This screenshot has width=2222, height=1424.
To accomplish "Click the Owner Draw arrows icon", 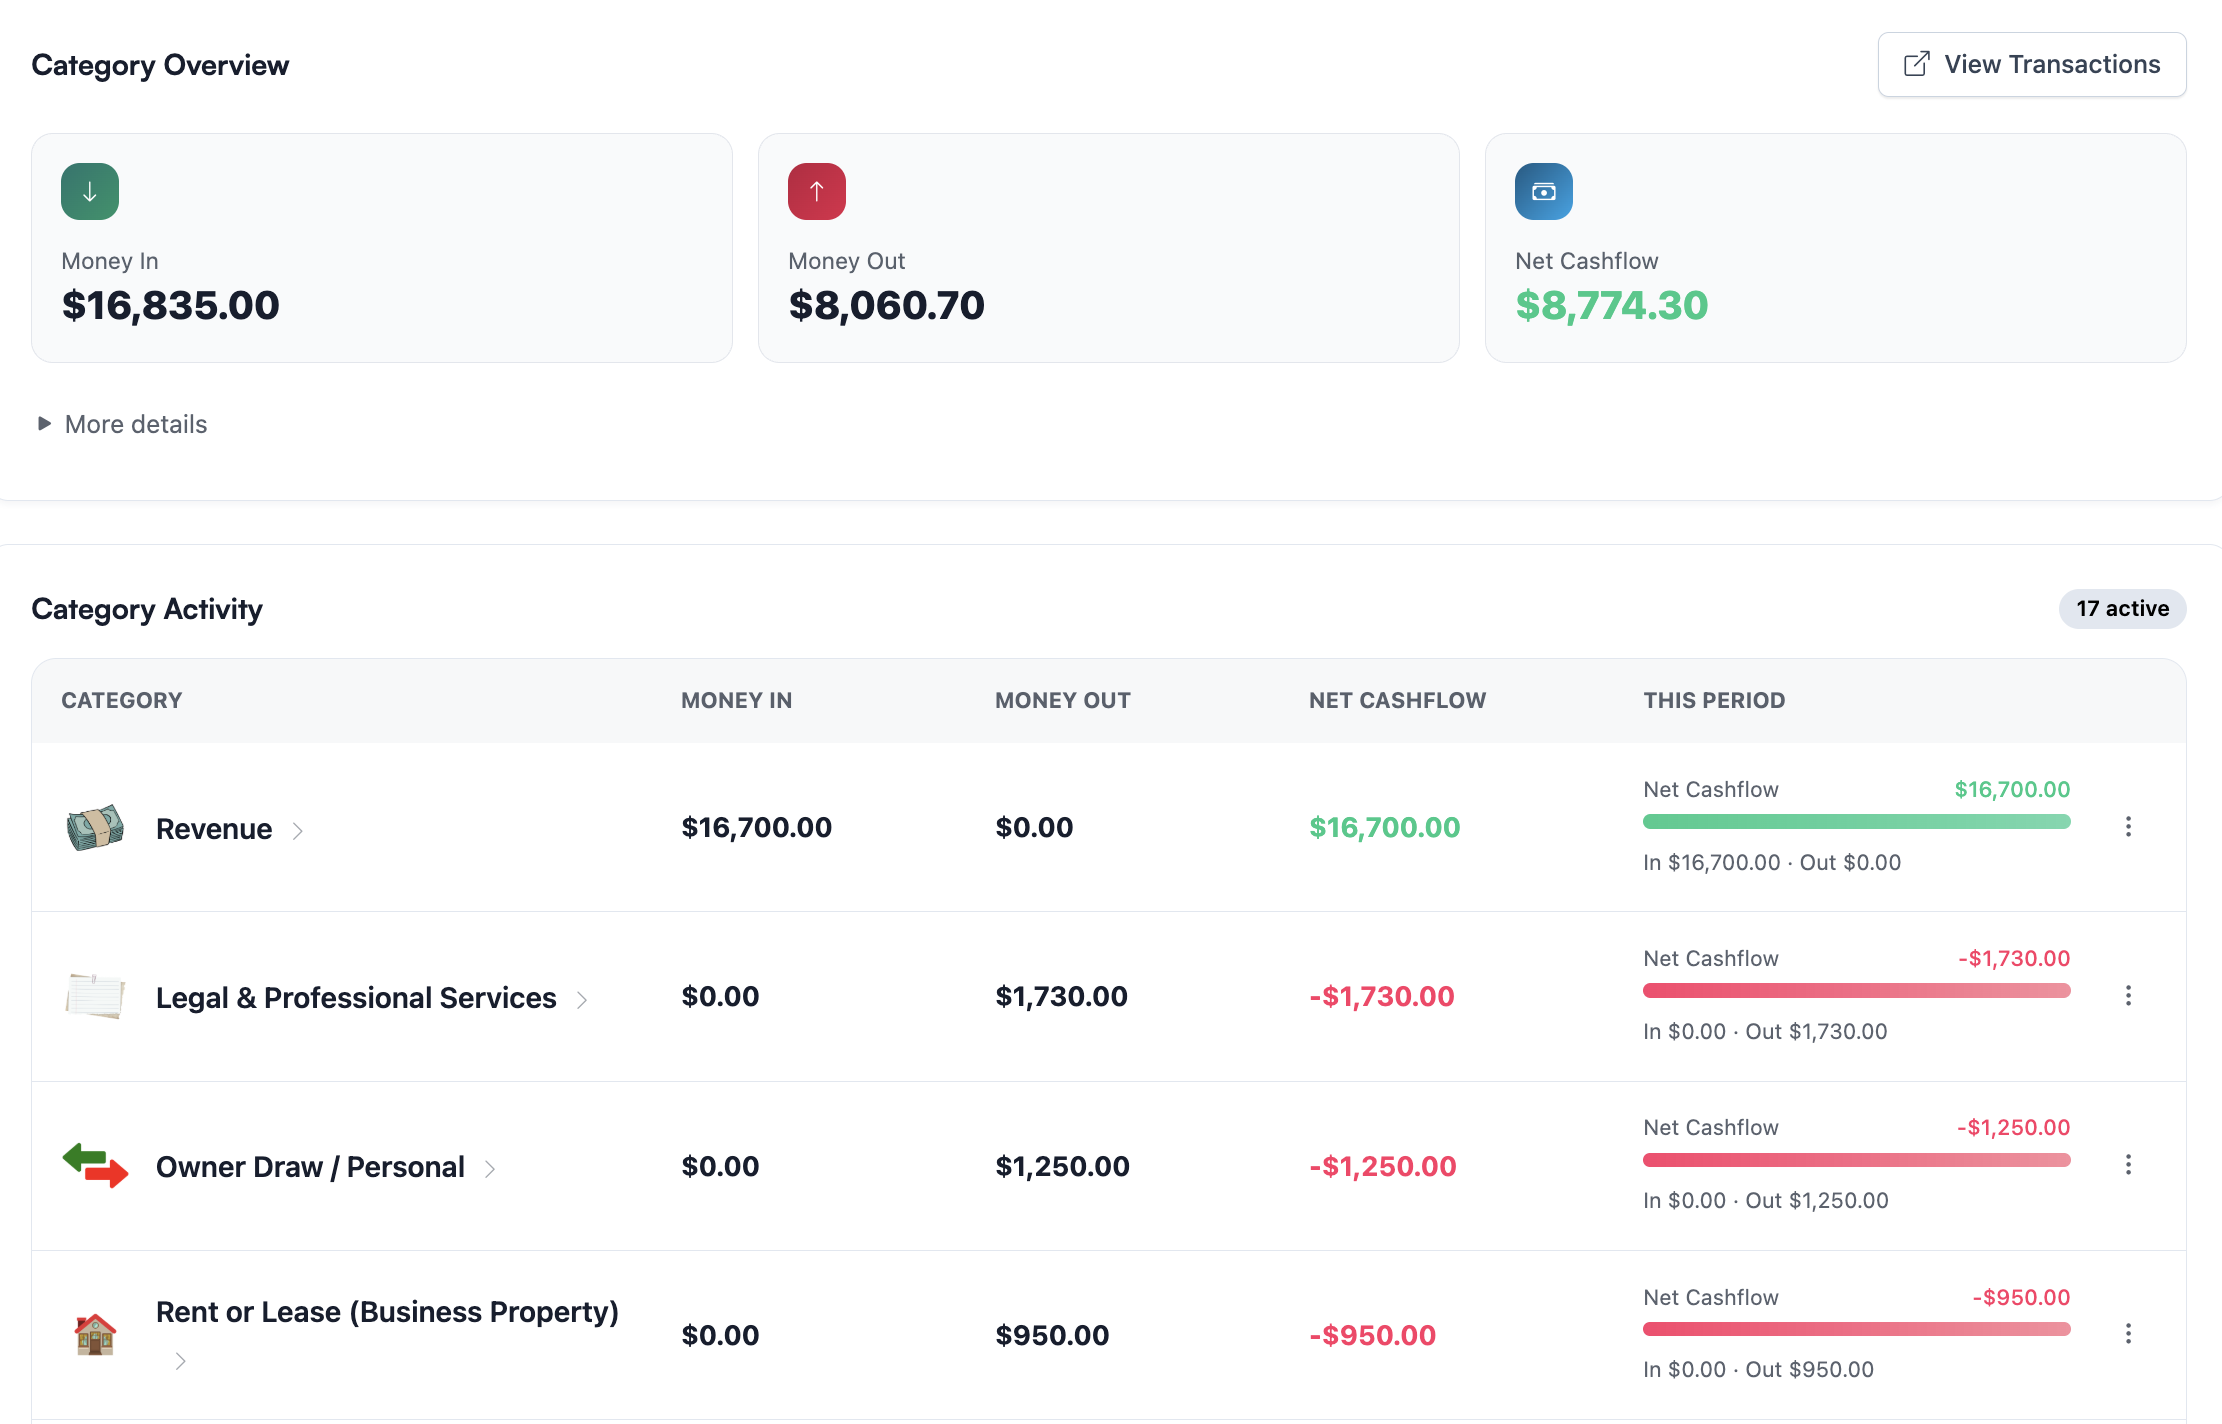I will click(95, 1165).
